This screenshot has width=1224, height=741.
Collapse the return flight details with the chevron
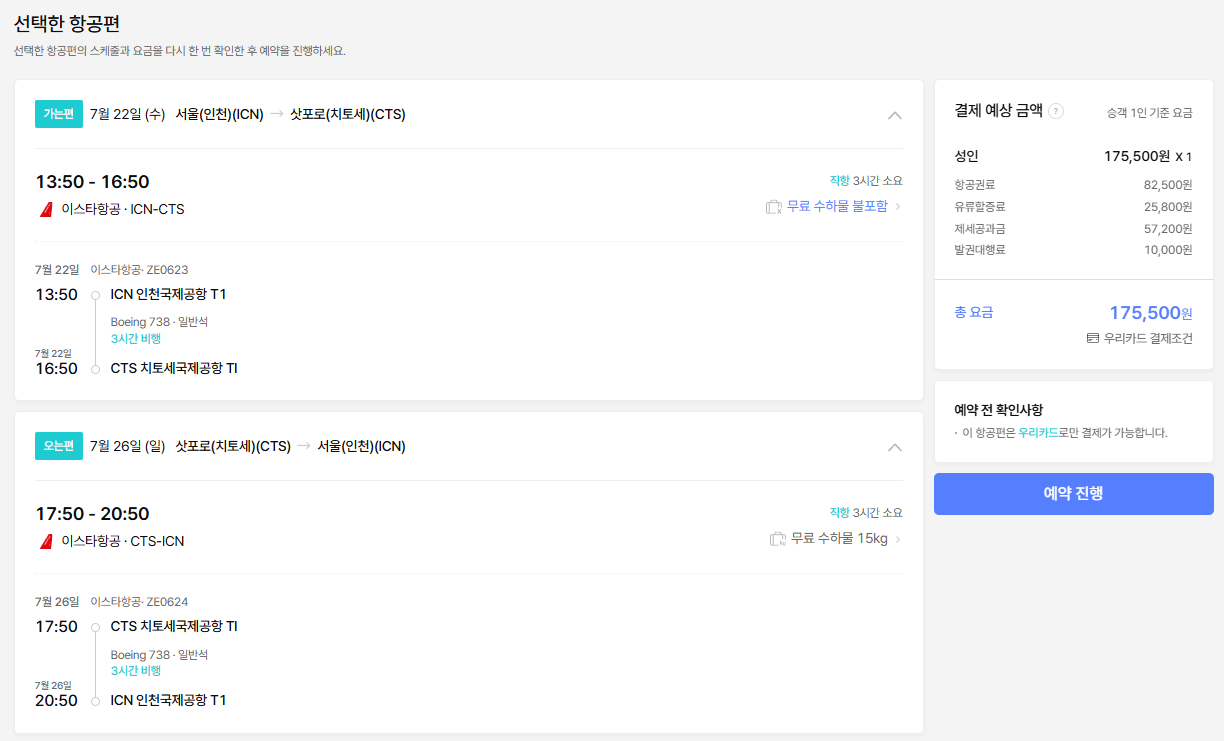[x=895, y=447]
